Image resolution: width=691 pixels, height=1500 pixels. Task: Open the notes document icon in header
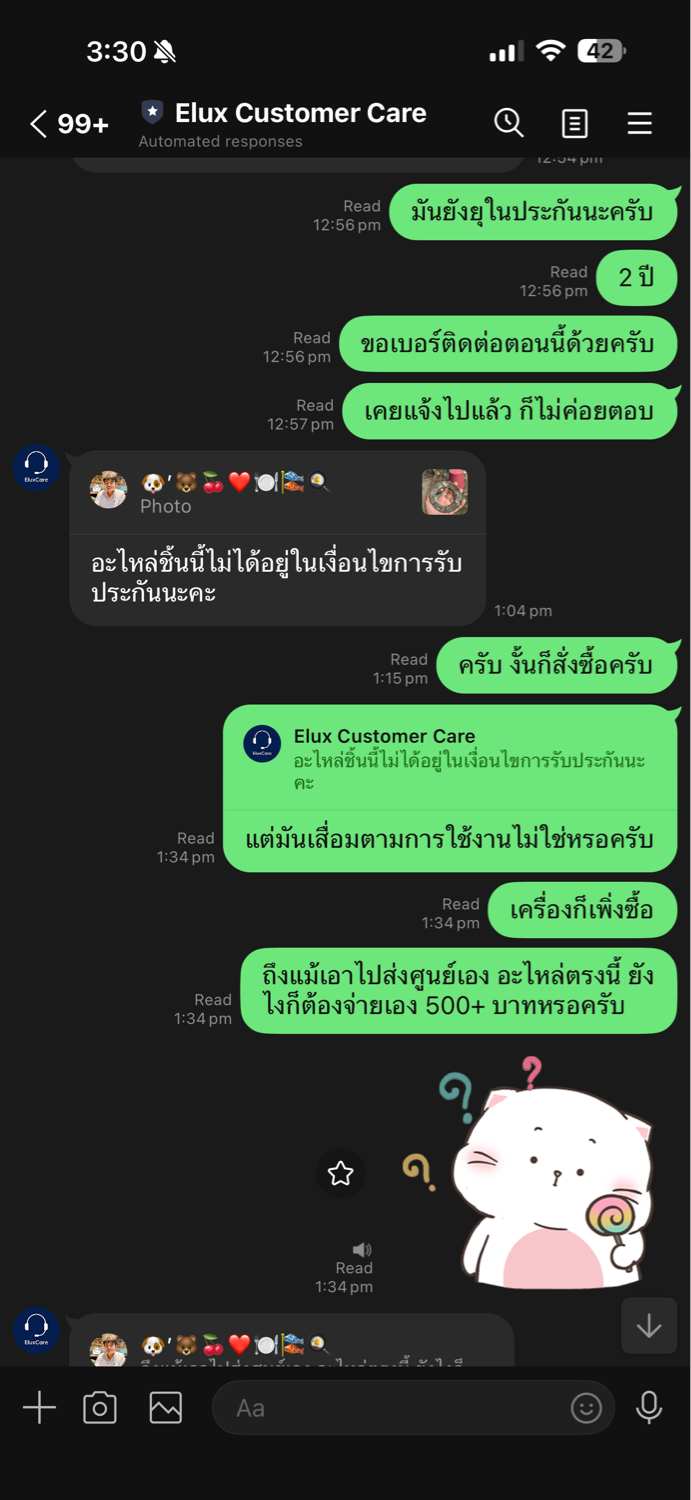pos(575,123)
